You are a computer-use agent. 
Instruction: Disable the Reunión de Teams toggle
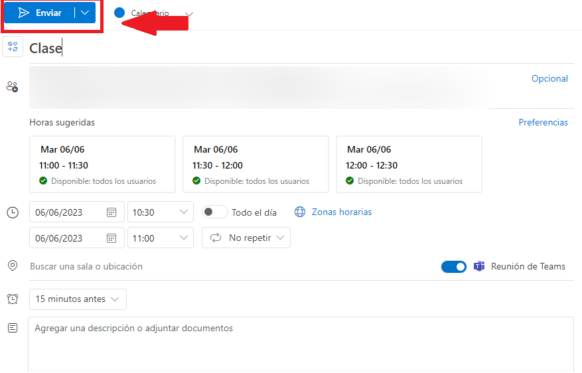(454, 266)
